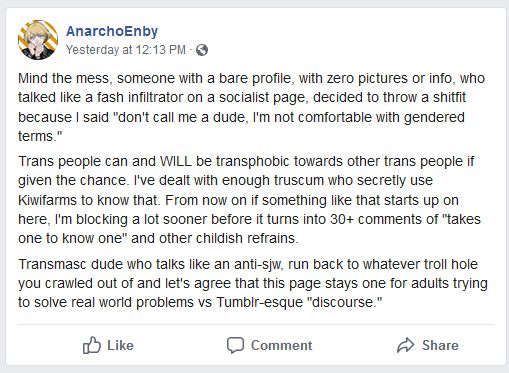Image resolution: width=509 pixels, height=373 pixels.
Task: Click the globe public audience icon
Action: (x=202, y=50)
